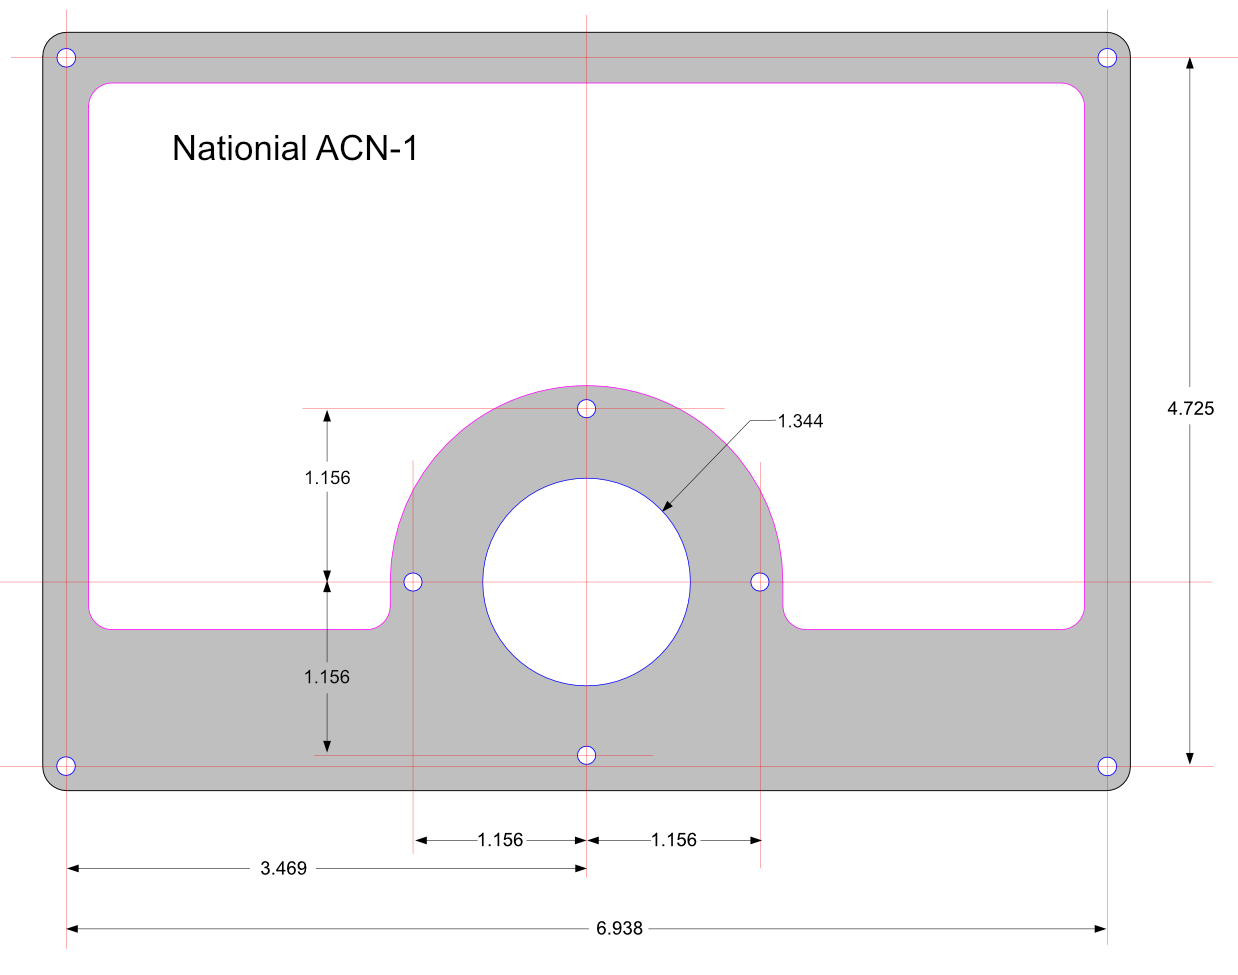Click the top arrowhead of the 4.725 dimension

click(x=1189, y=63)
